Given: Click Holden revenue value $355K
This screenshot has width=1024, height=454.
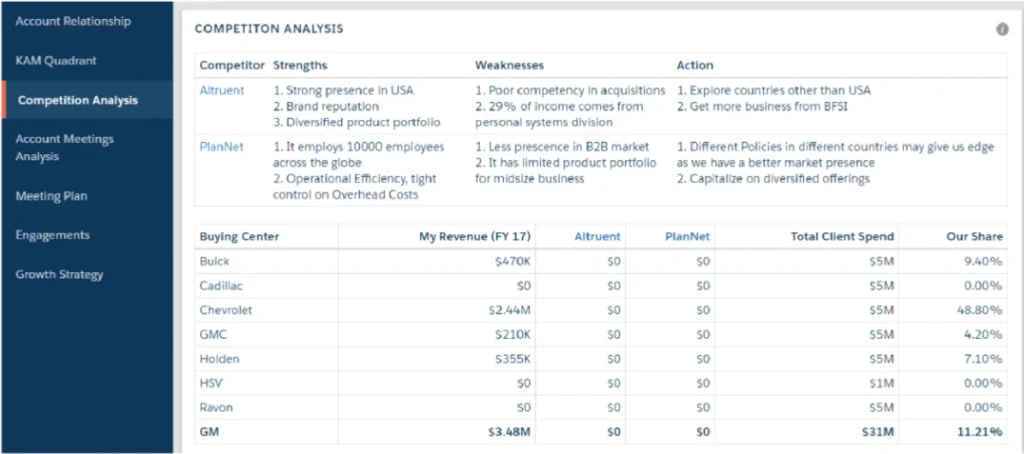Looking at the screenshot, I should 513,359.
